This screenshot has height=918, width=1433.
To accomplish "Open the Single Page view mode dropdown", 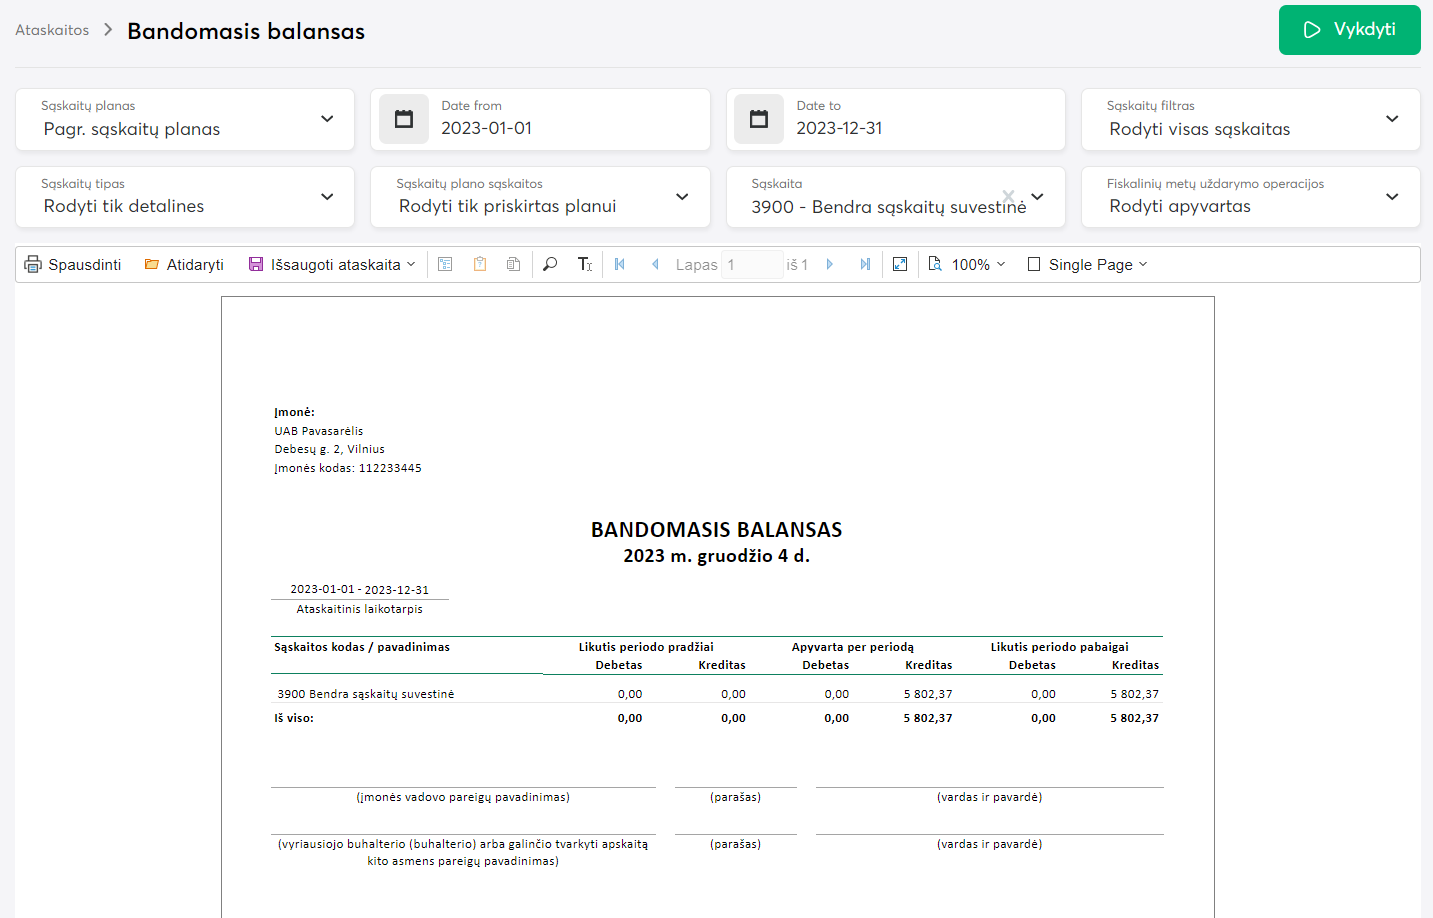I will click(1088, 265).
